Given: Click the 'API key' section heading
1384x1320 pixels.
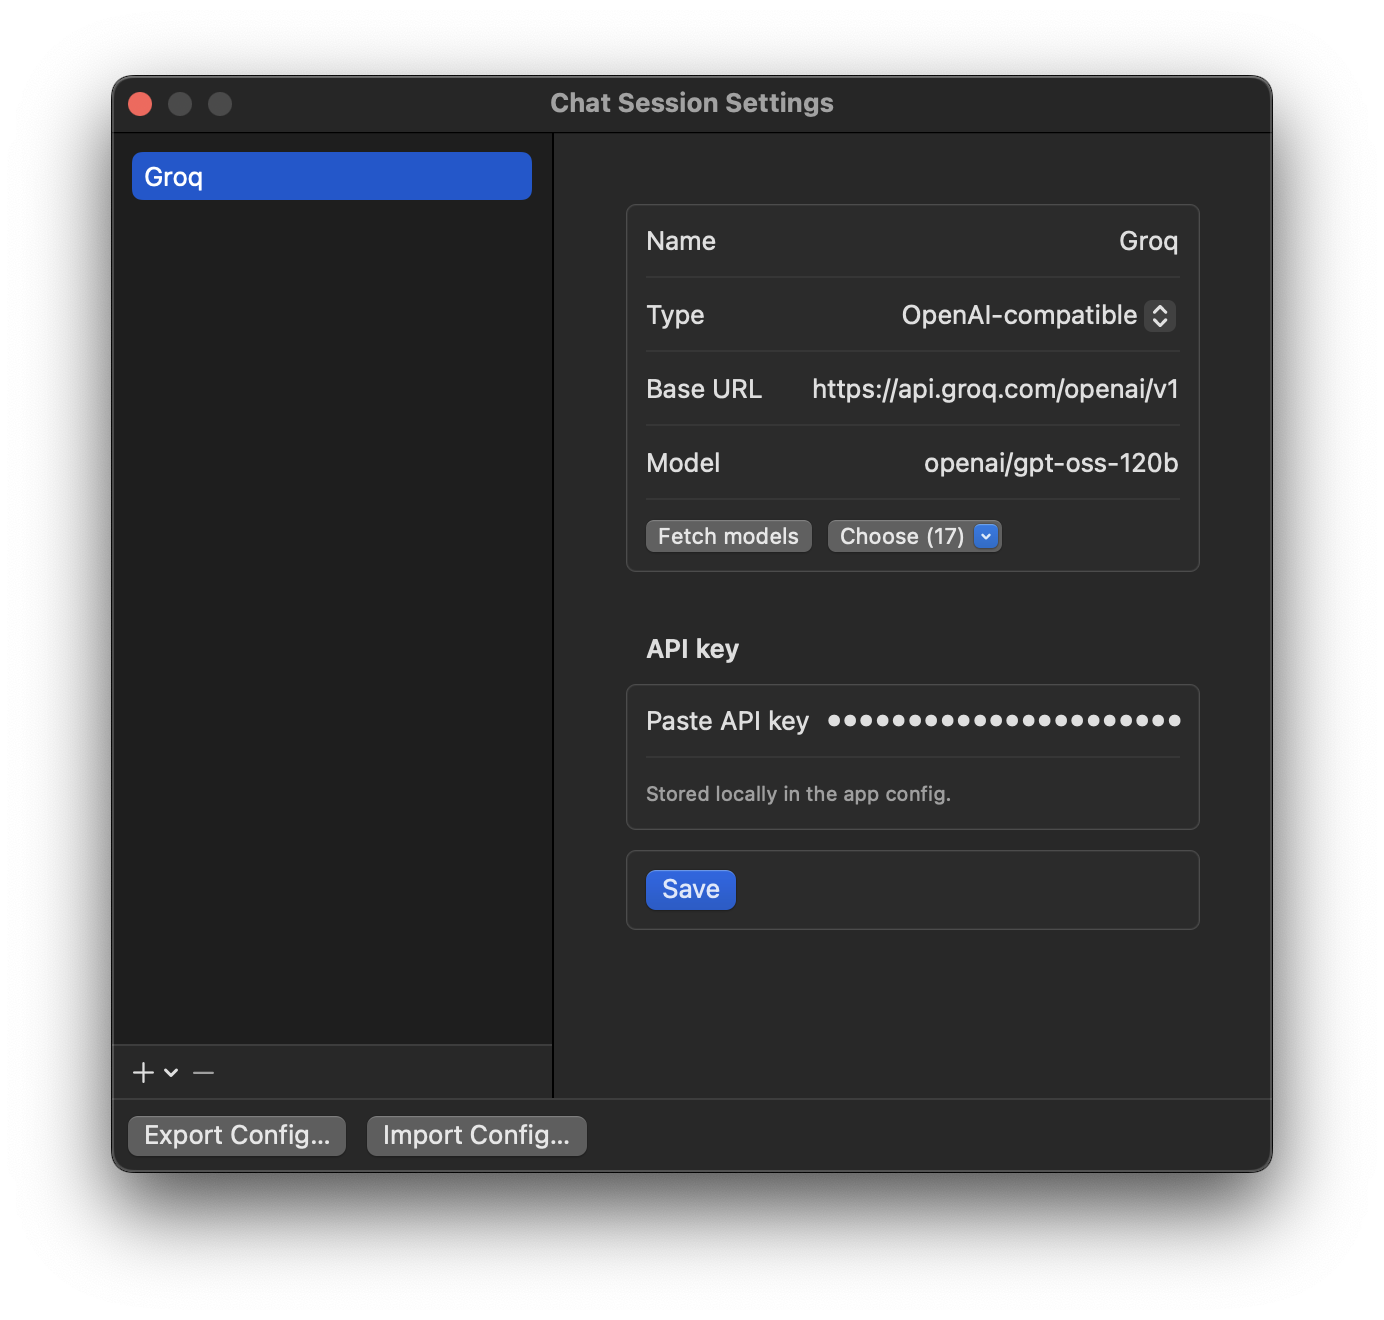Looking at the screenshot, I should click(692, 649).
